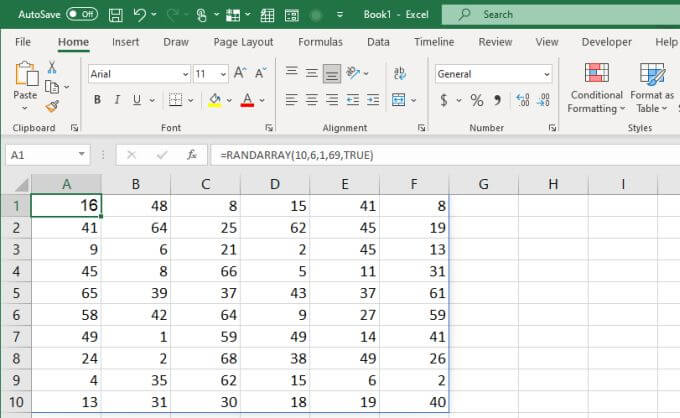This screenshot has height=418, width=680.
Task: Open the Arial font name dropdown
Action: (185, 74)
